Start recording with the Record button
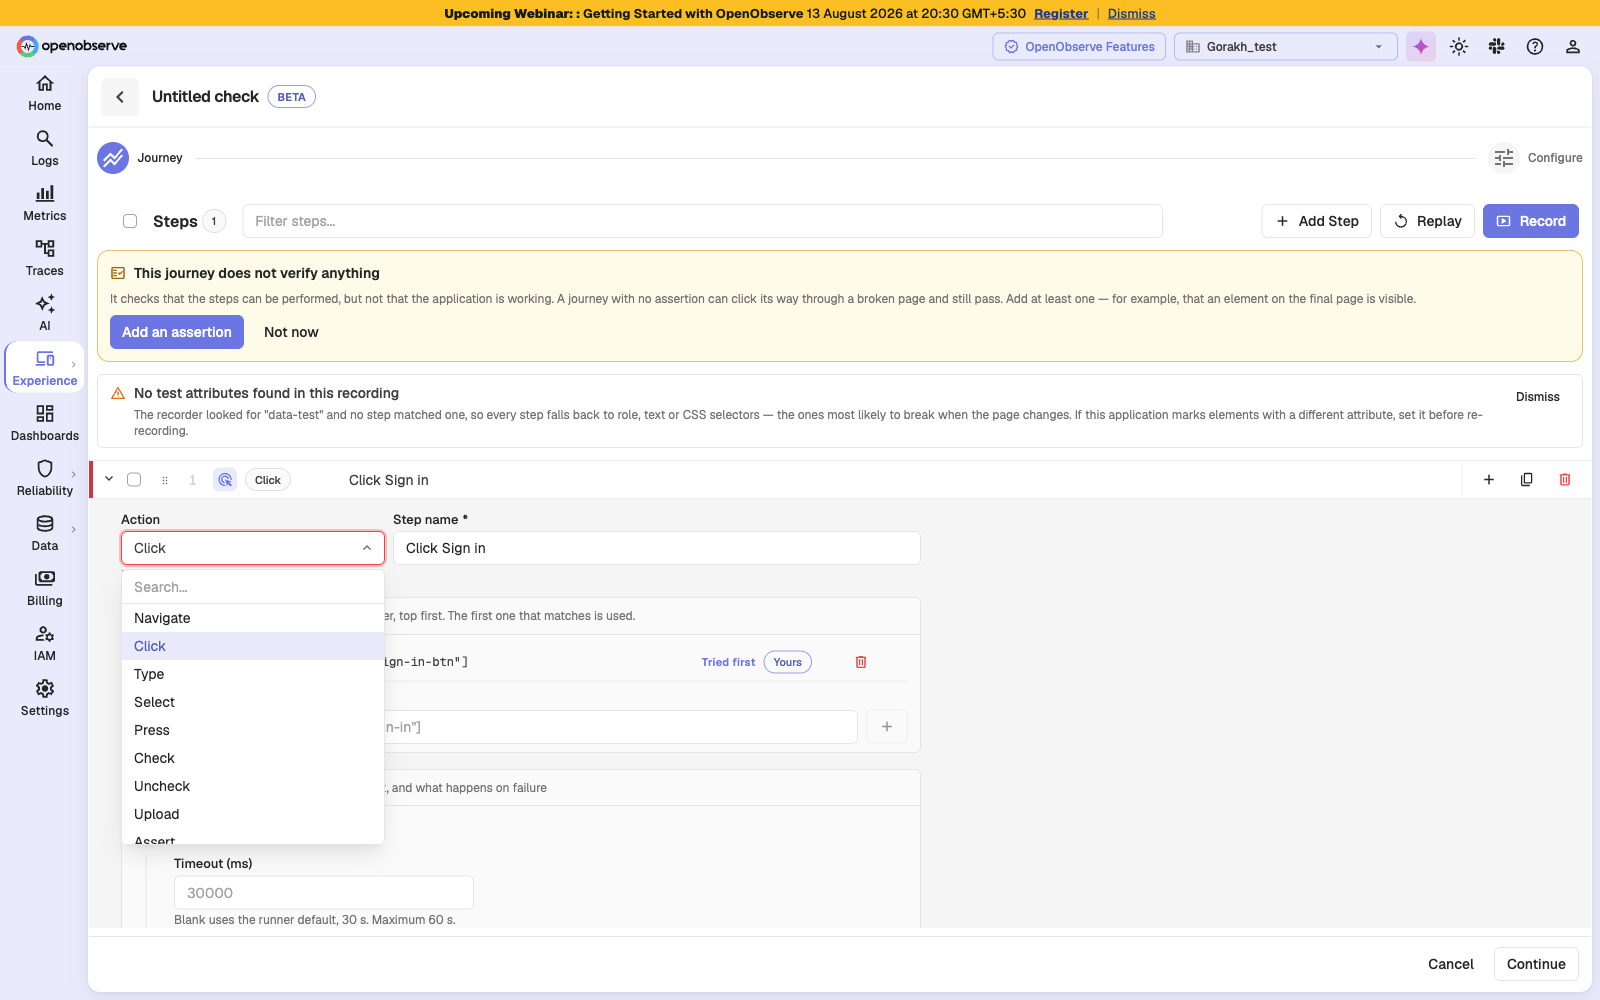The image size is (1600, 1000). 1531,221
